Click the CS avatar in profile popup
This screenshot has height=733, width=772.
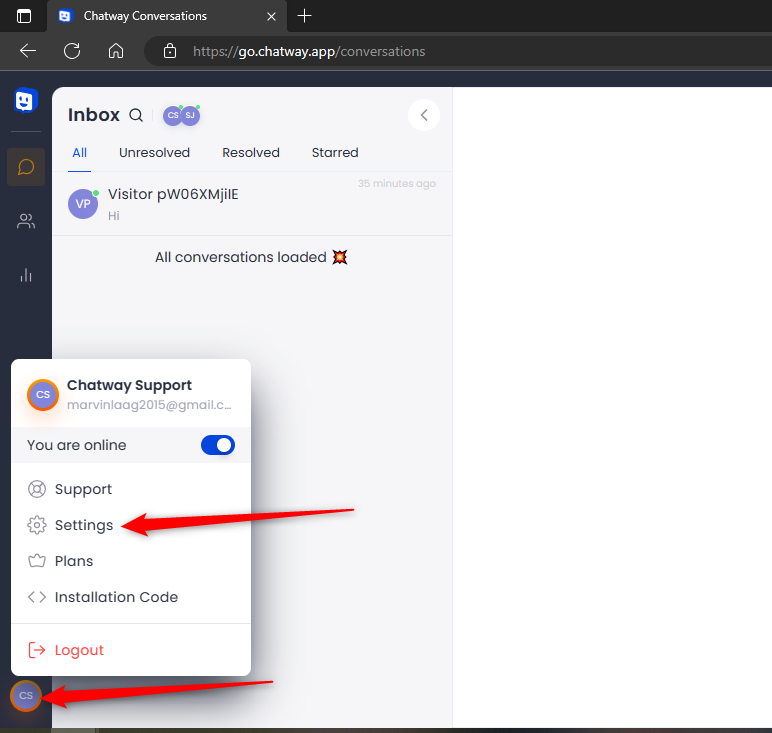pos(43,394)
